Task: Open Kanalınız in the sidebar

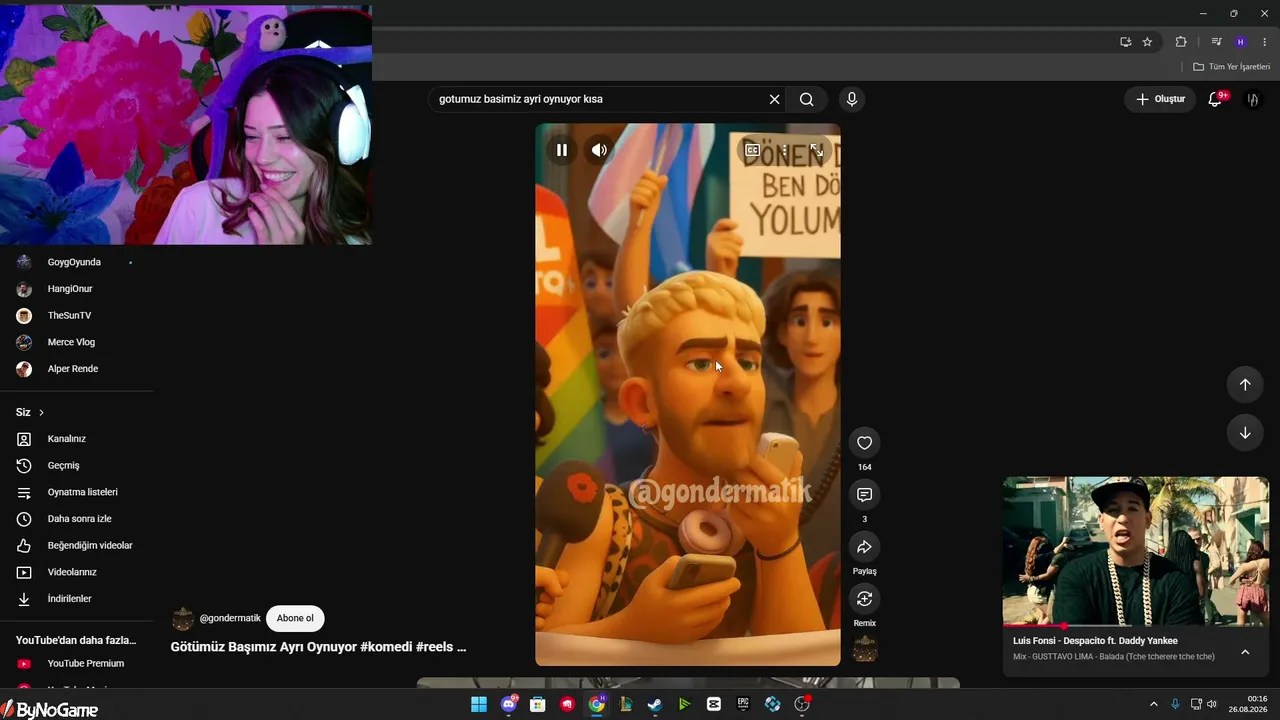Action: (x=67, y=439)
